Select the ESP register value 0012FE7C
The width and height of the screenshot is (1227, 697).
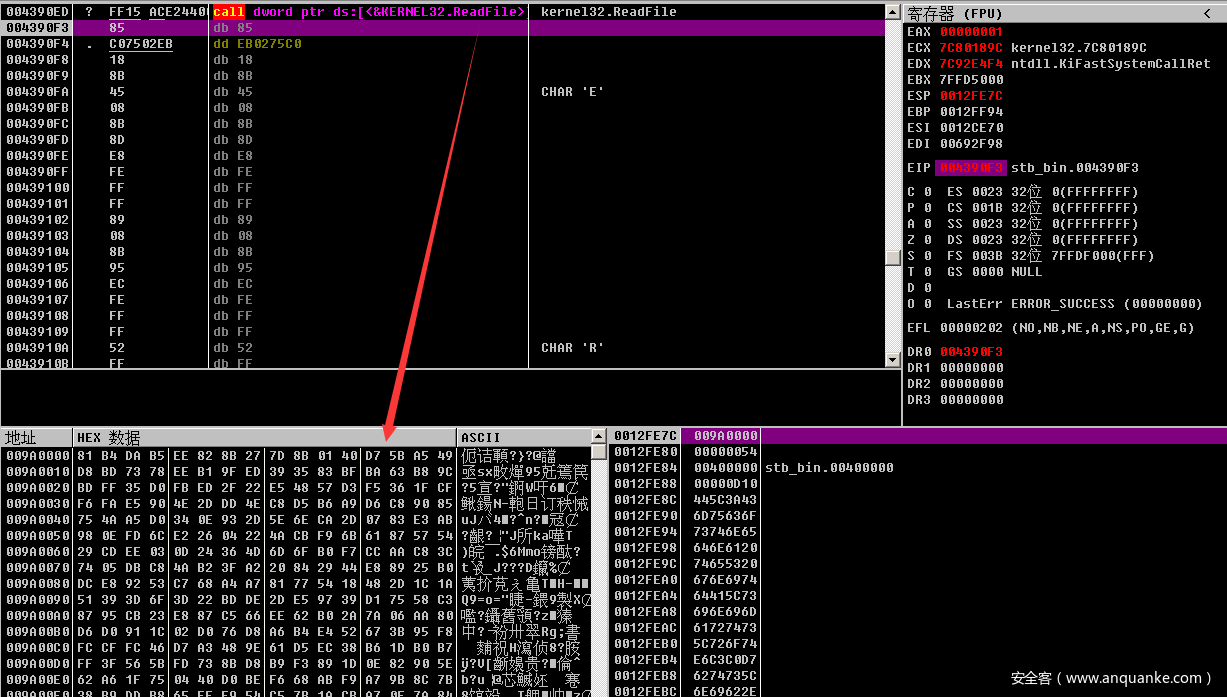[971, 96]
